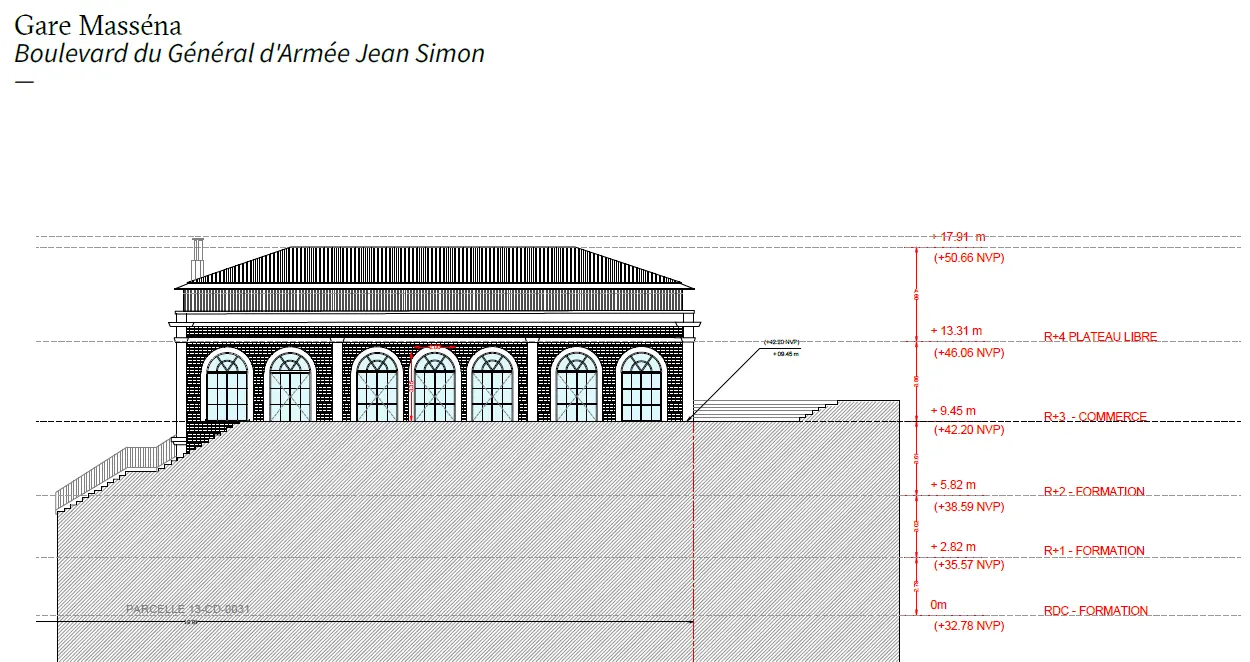Select the "(+50.66 NVP)" elevation value

pos(969,258)
